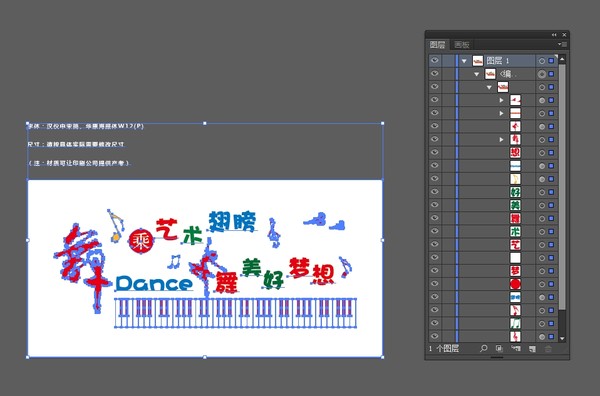
Task: Click Create New Sublayer icon
Action: pyautogui.click(x=516, y=349)
